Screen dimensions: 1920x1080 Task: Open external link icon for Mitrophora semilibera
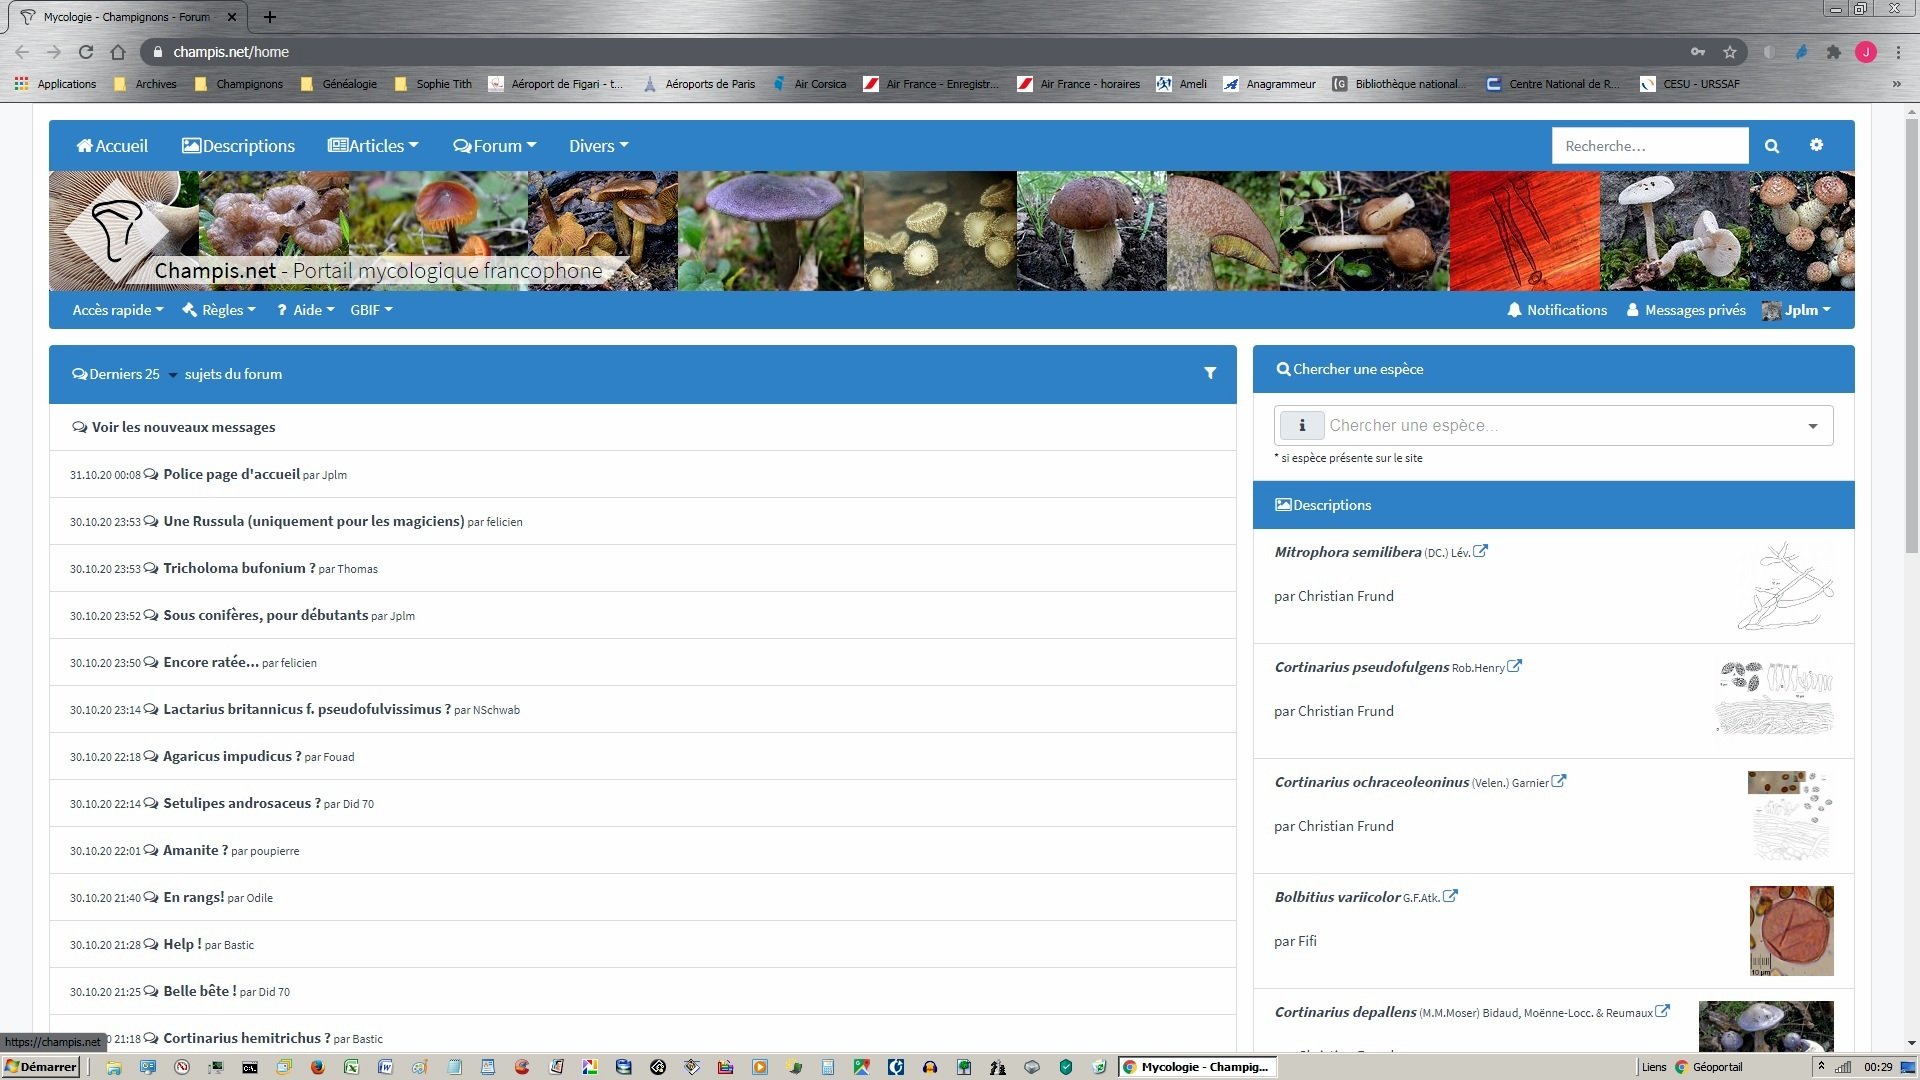click(x=1480, y=551)
